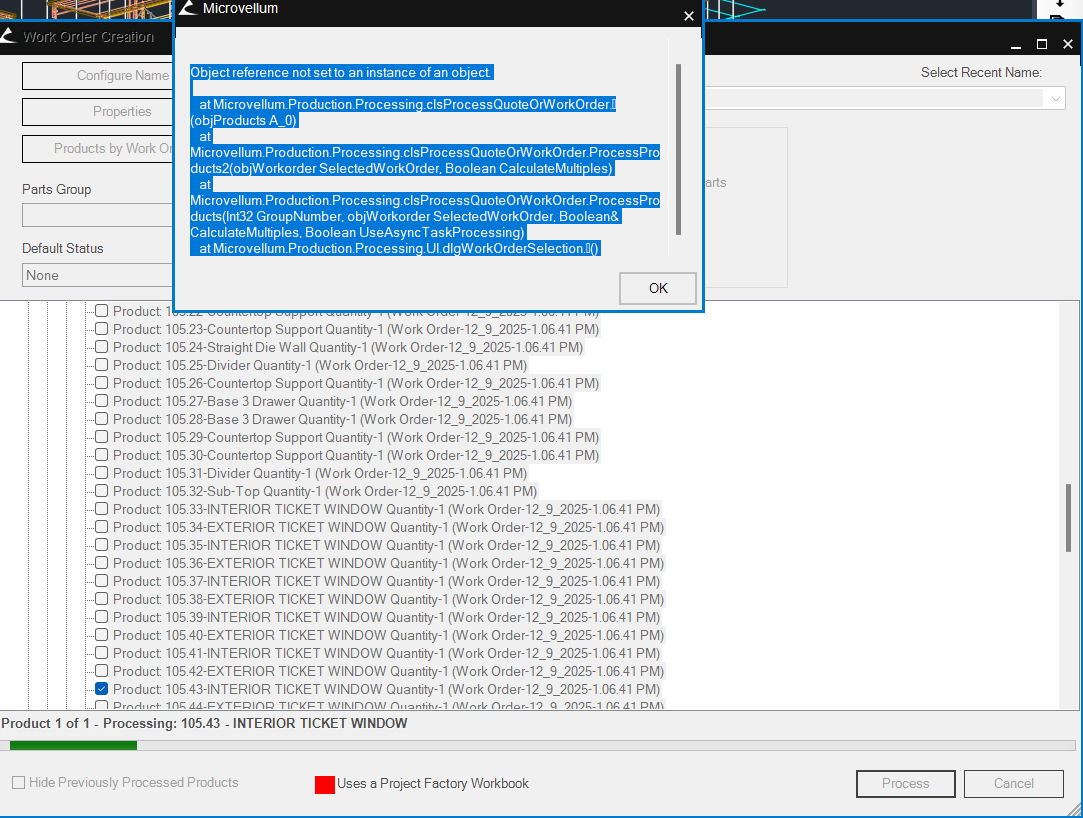
Task: Click the Work Order Creation window logo icon
Action: 8,36
